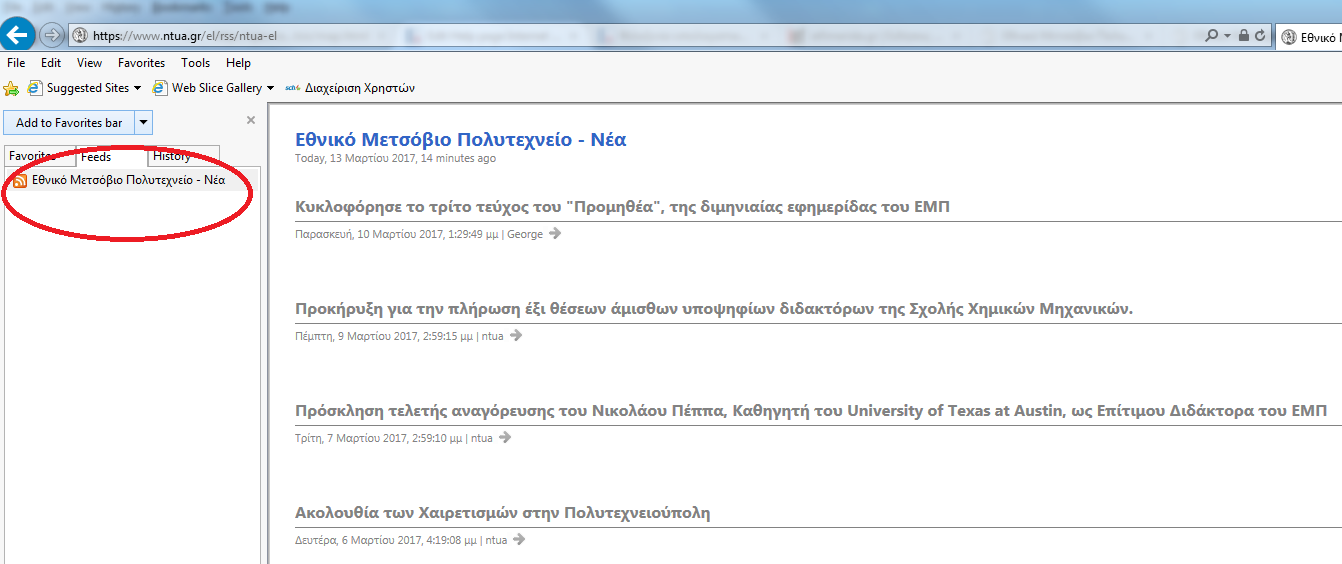
Task: Expand the Suggested Sites dropdown arrow
Action: coord(137,88)
